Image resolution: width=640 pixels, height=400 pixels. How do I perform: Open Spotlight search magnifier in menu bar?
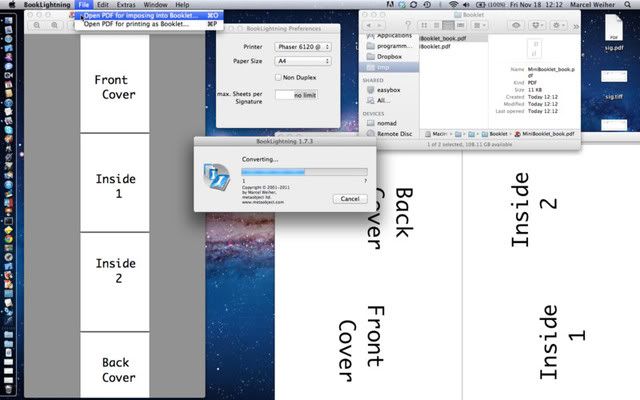click(x=627, y=5)
